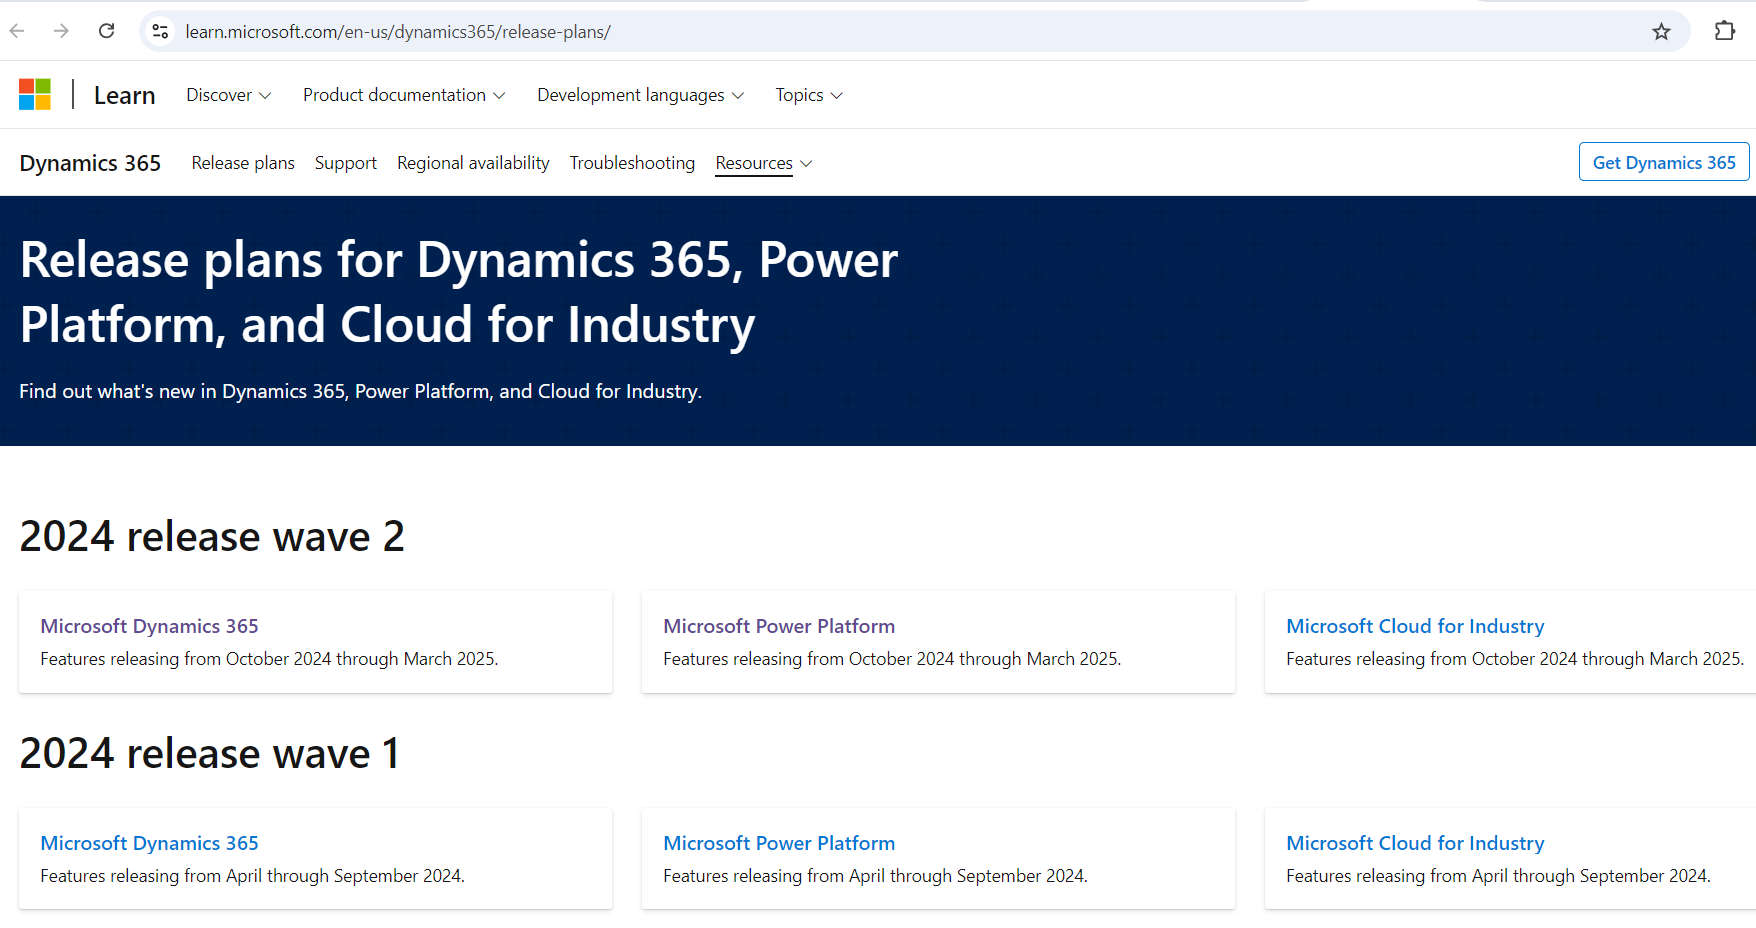Image resolution: width=1756 pixels, height=928 pixels.
Task: Click the browser back arrow icon
Action: (17, 31)
